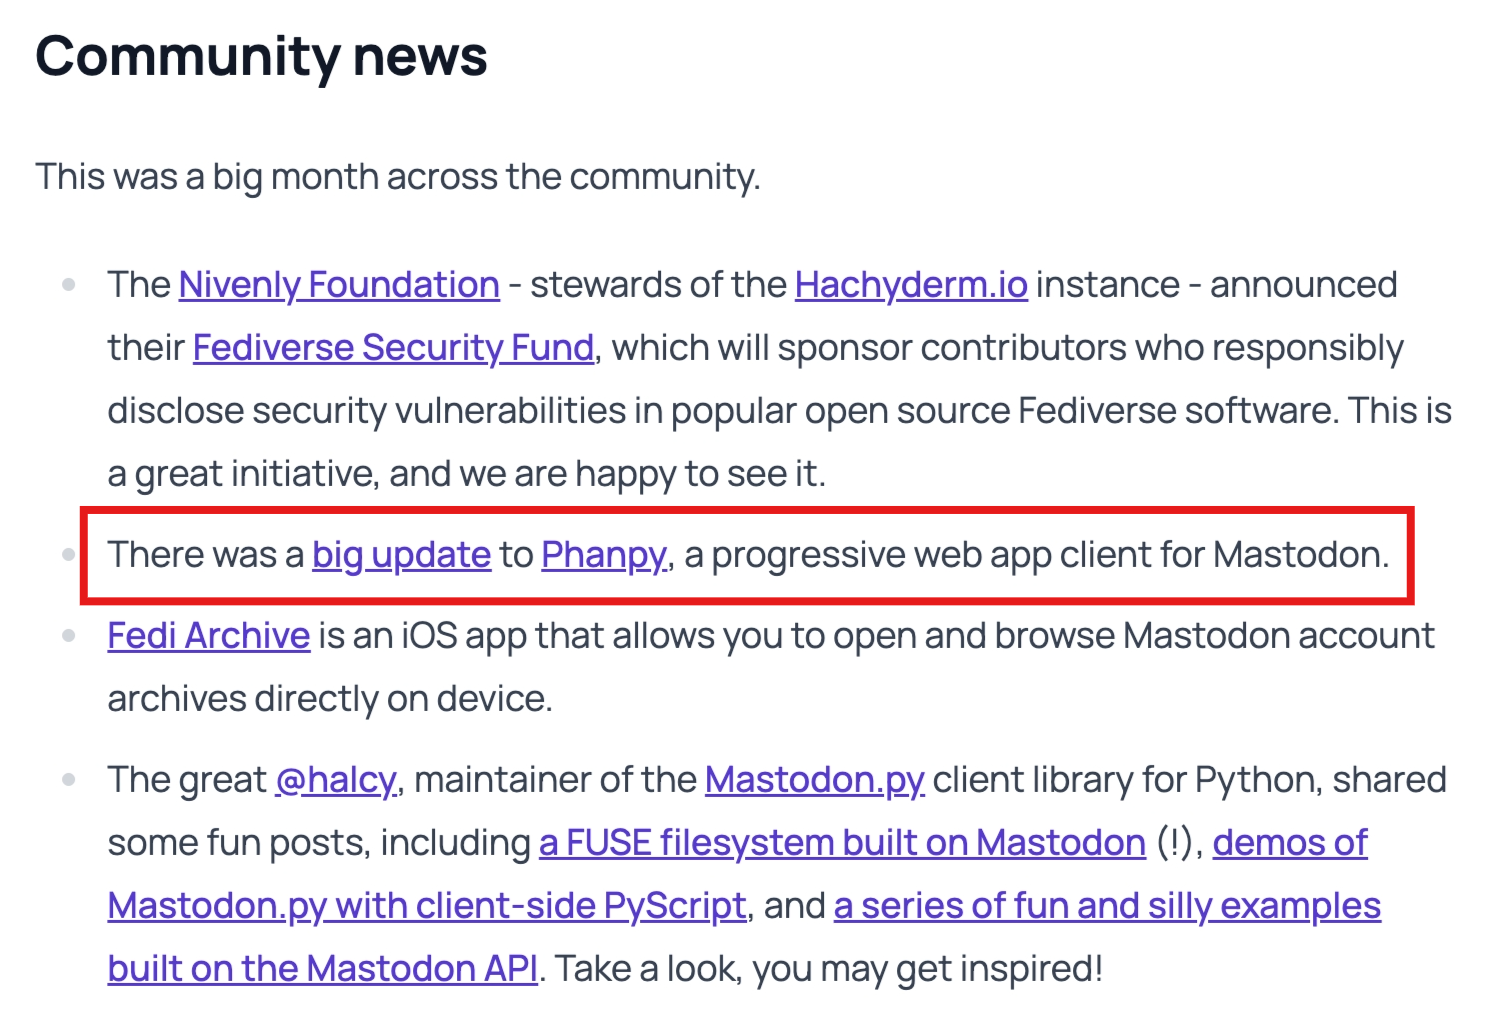Open 'a FUSE filesystem built on Mastodon' link
This screenshot has height=1020, width=1498.
(x=842, y=843)
